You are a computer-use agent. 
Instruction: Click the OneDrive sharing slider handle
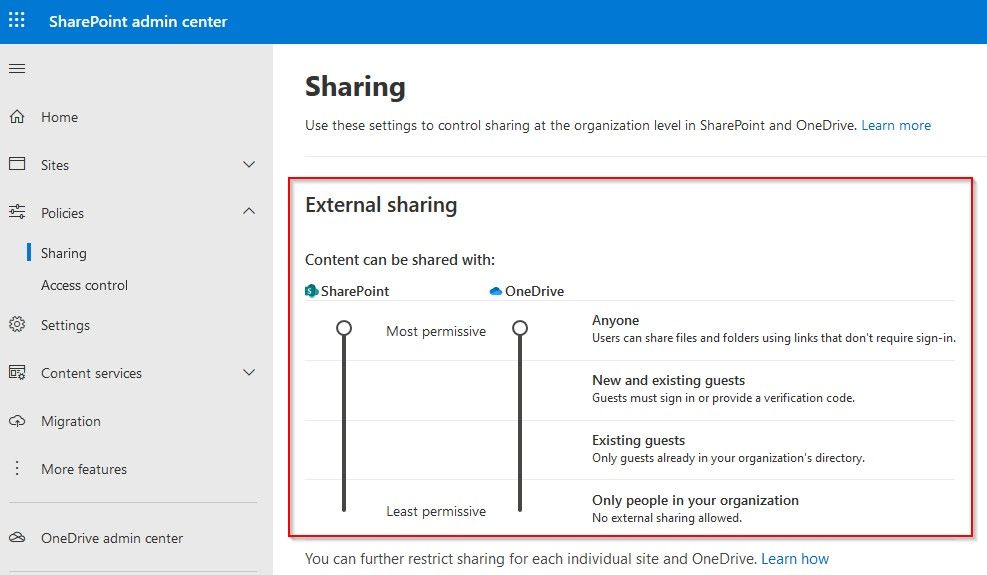[520, 328]
